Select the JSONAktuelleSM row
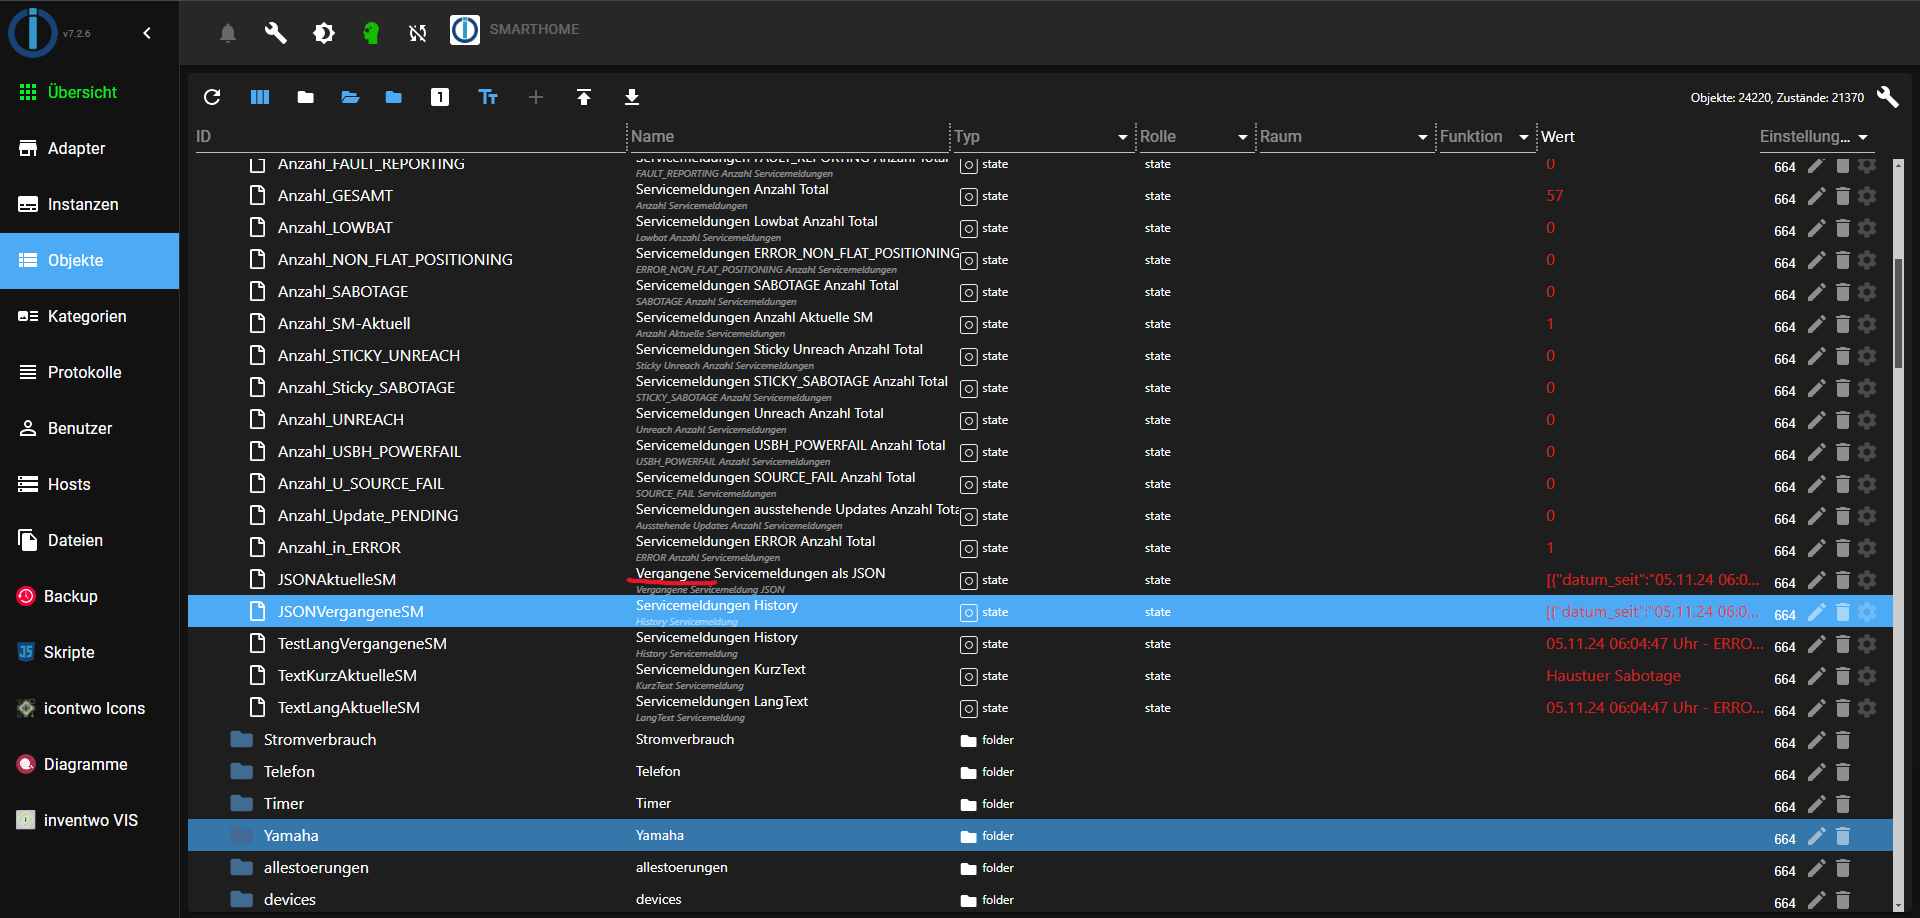The image size is (1920, 918). pyautogui.click(x=1040, y=580)
